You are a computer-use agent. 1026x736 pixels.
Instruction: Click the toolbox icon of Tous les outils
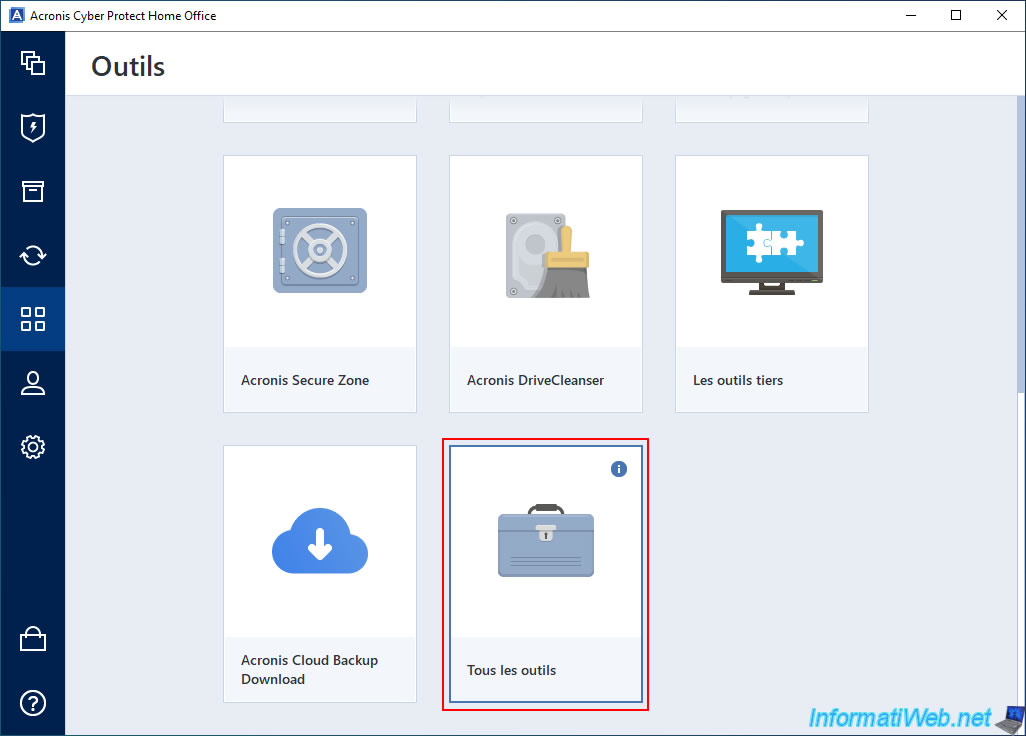click(x=546, y=540)
